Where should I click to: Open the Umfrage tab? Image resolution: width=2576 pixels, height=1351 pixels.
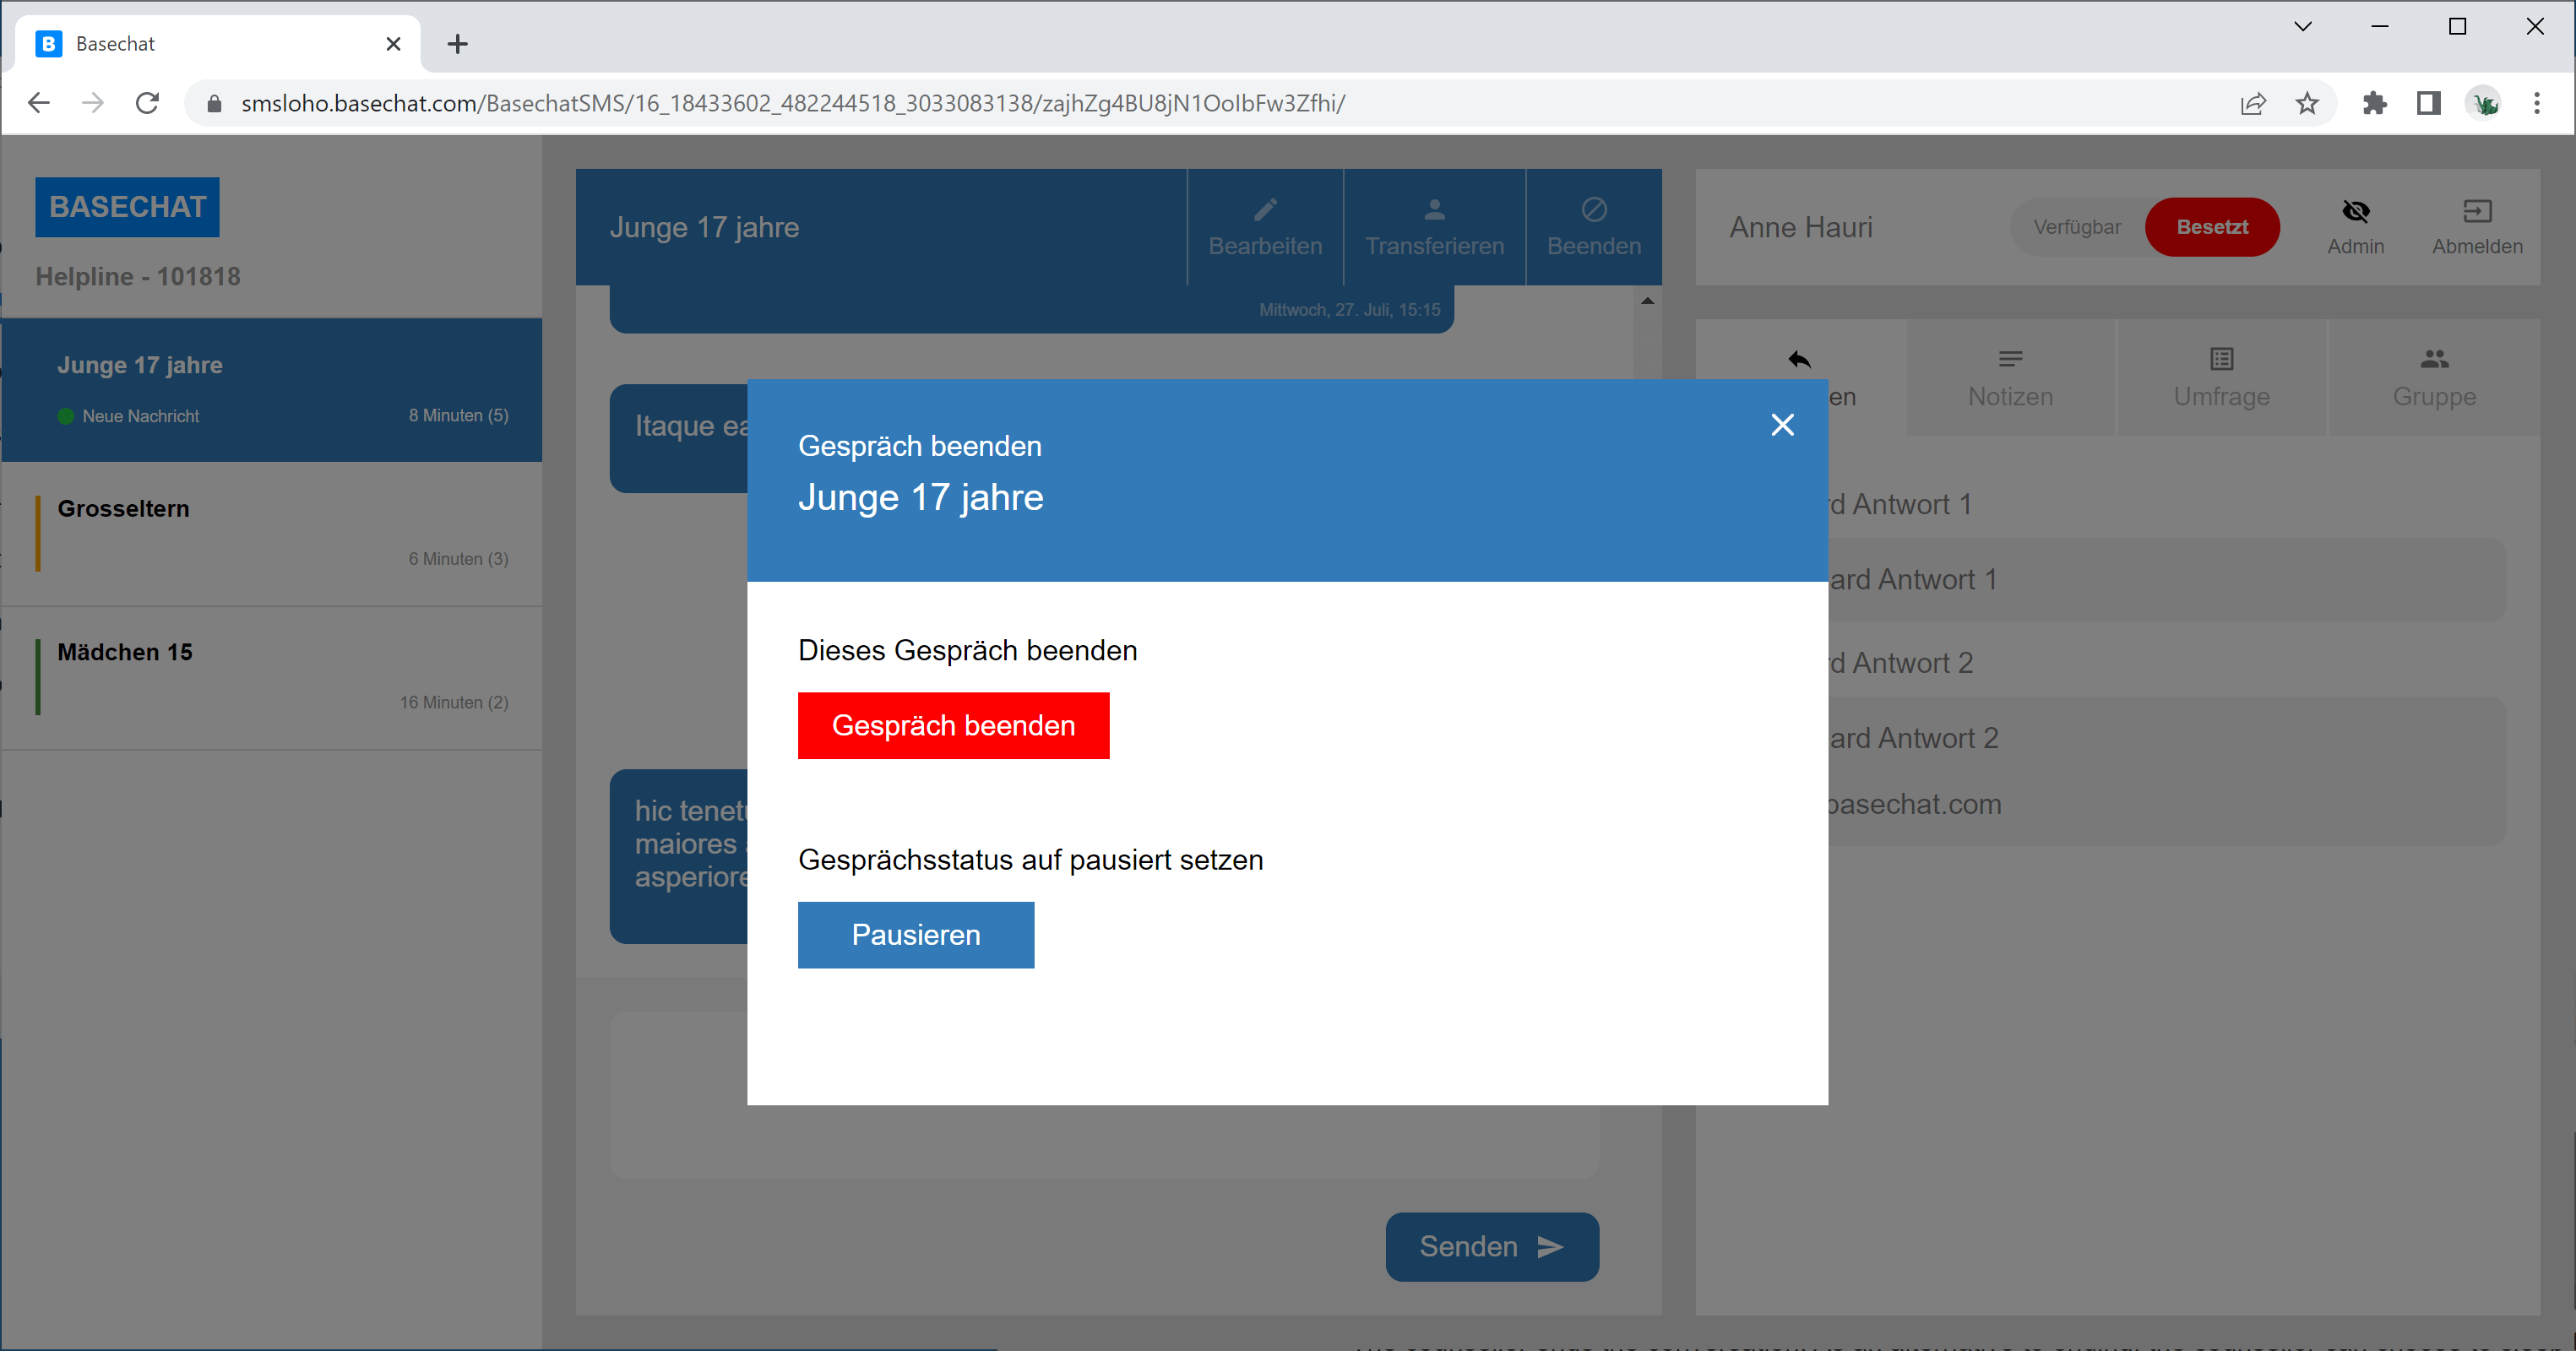pos(2221,378)
